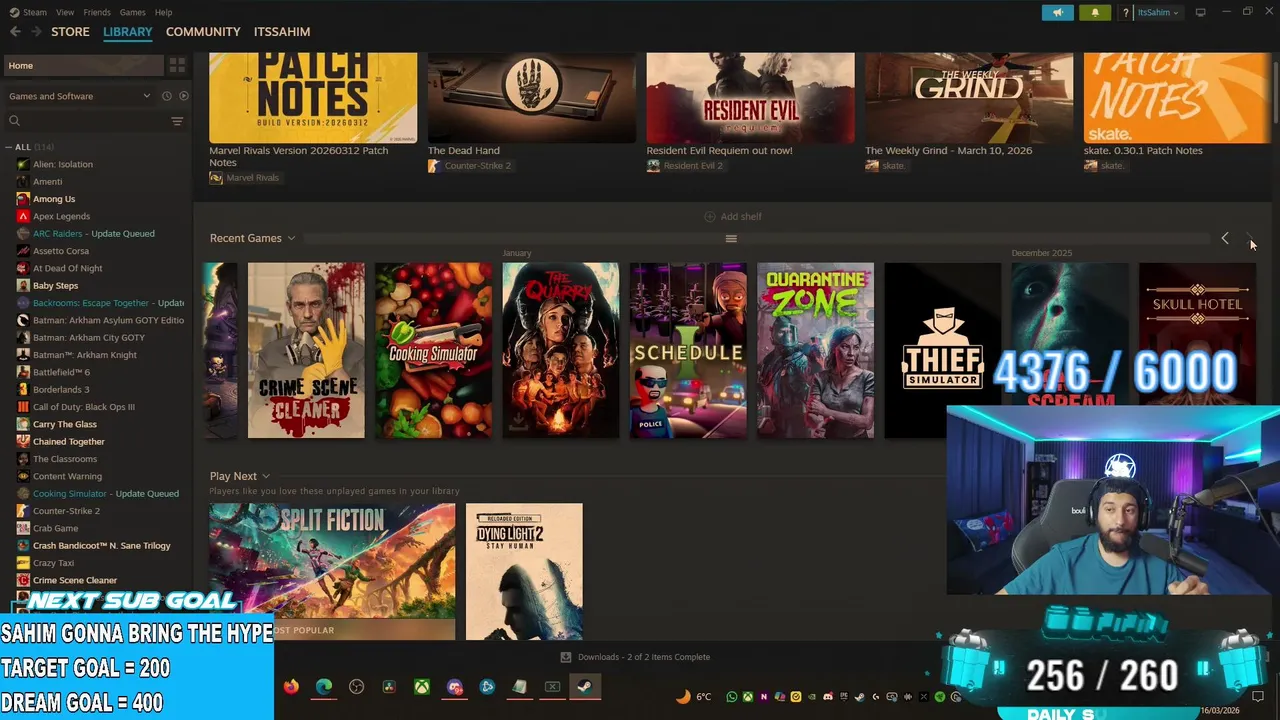The width and height of the screenshot is (1280, 720).
Task: Open the View menu
Action: tap(65, 12)
